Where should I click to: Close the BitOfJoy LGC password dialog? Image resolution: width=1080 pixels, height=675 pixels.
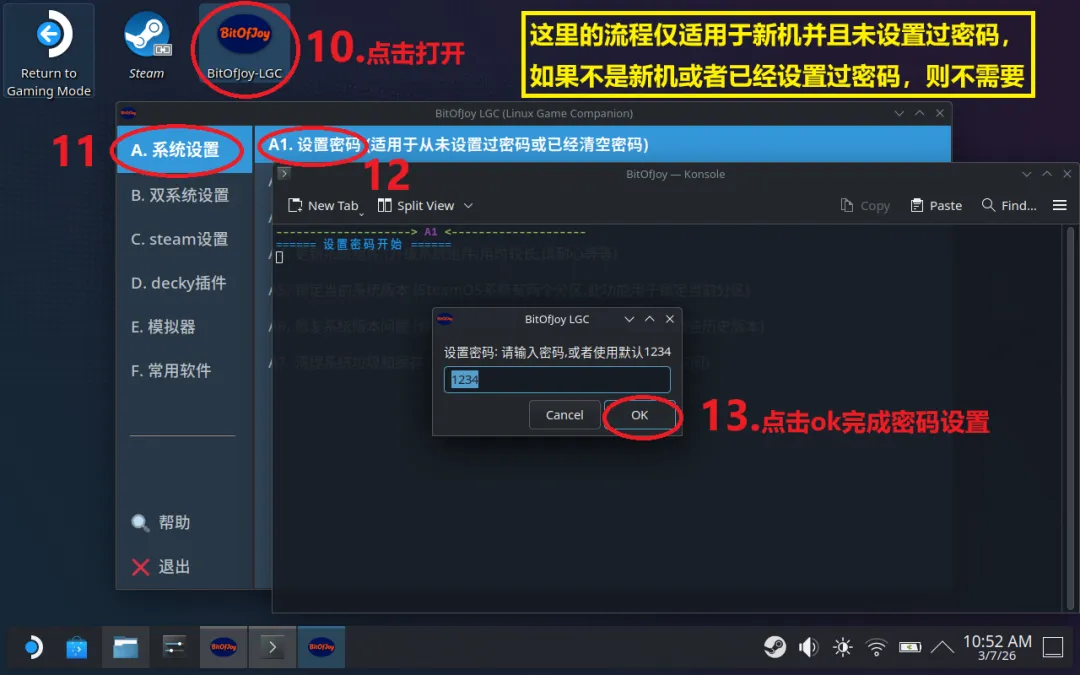tap(669, 319)
